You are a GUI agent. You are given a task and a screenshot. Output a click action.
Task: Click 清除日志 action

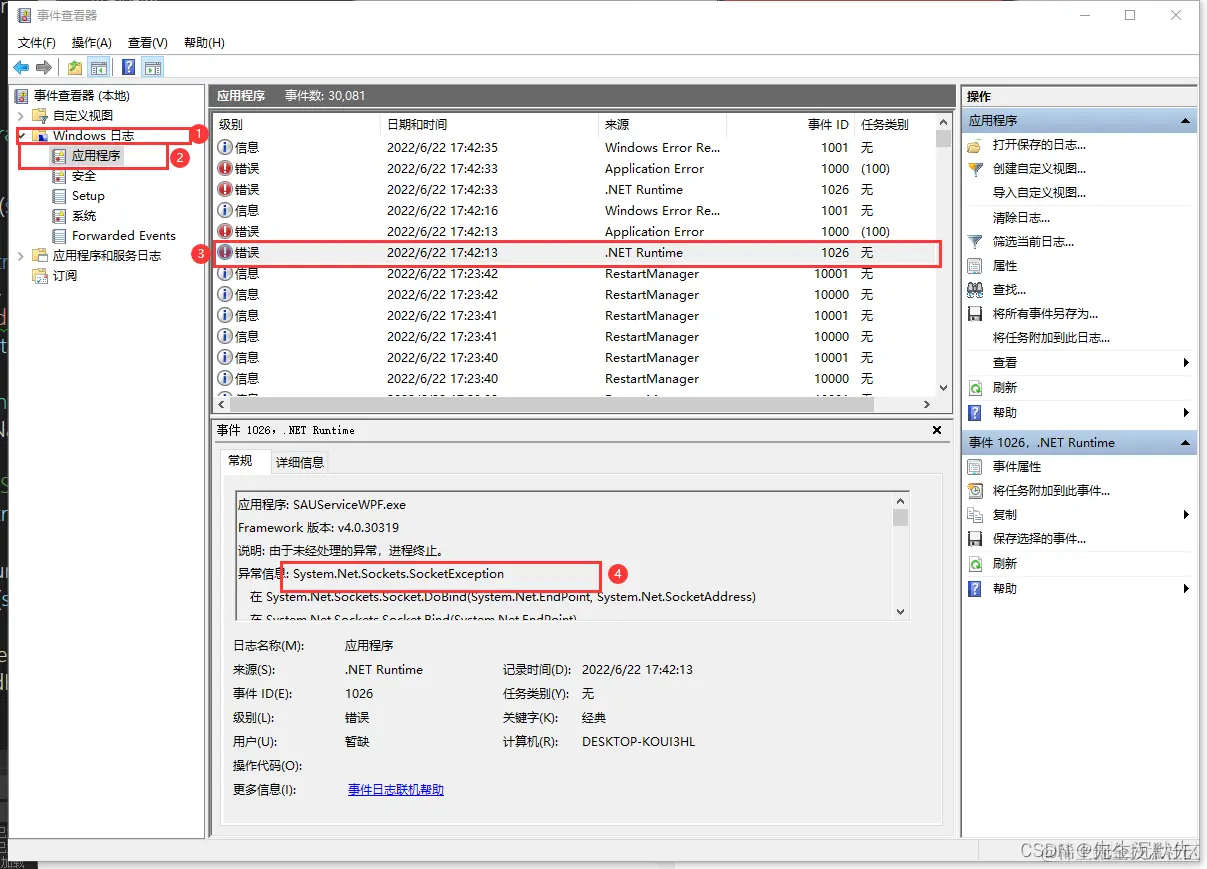1021,218
